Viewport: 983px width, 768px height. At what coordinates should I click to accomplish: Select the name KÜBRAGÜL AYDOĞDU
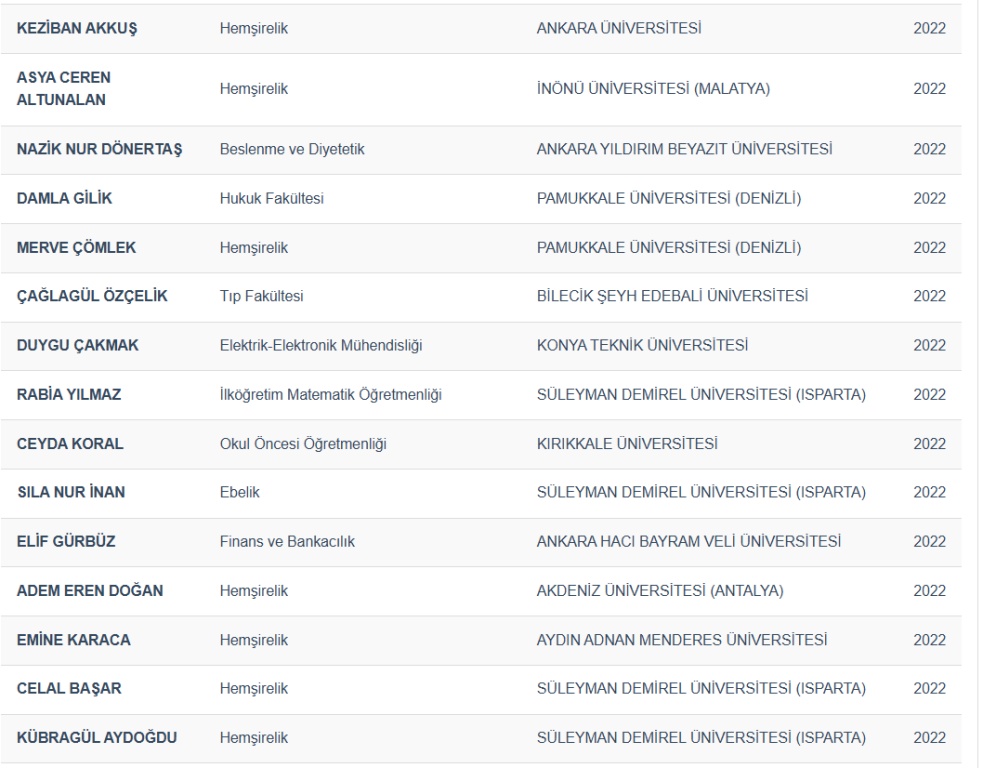(x=97, y=739)
